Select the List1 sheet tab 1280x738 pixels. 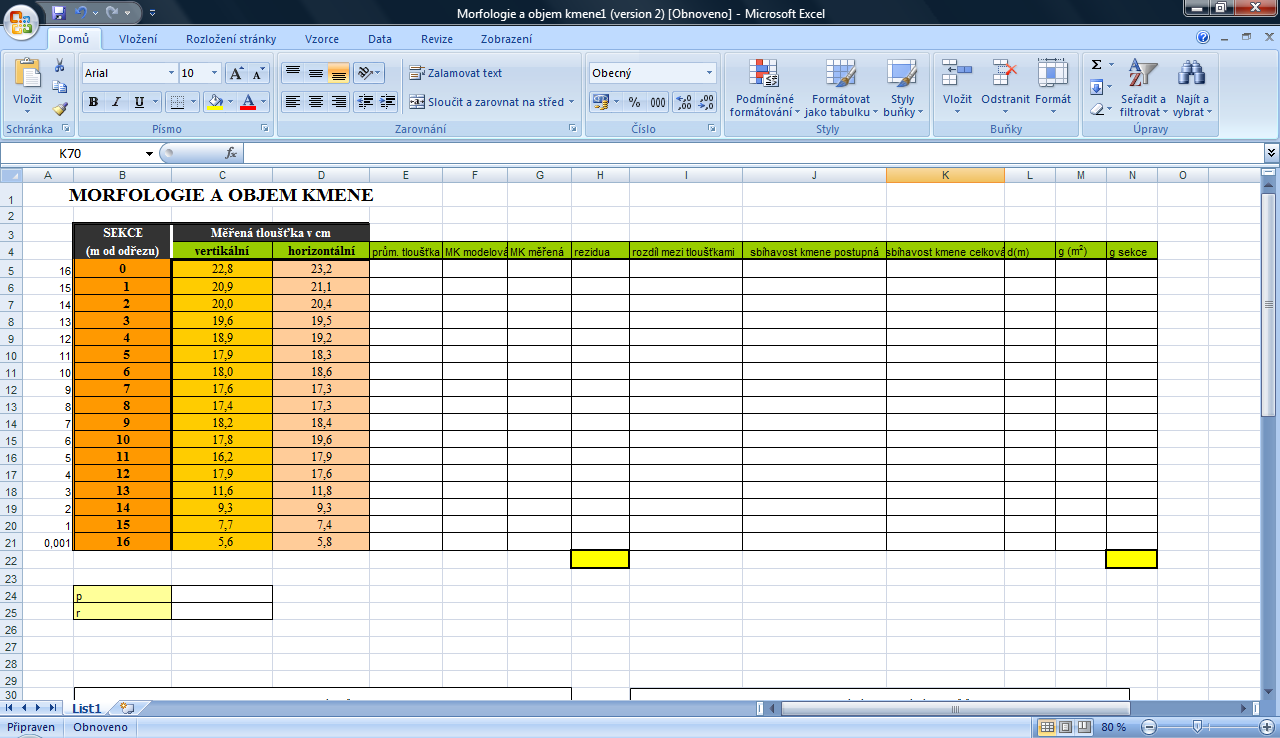coord(87,708)
